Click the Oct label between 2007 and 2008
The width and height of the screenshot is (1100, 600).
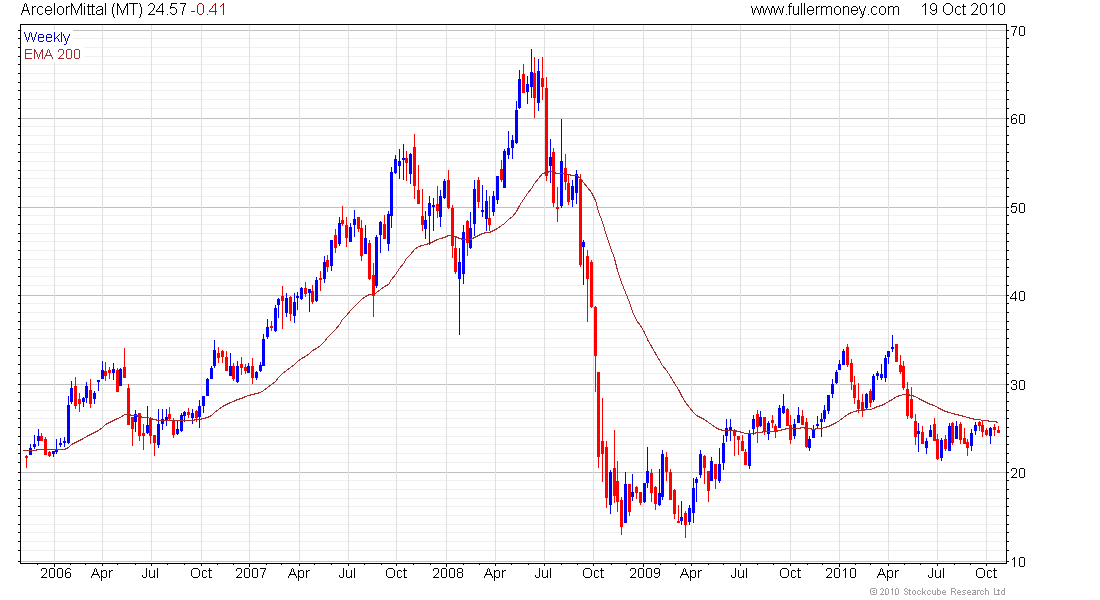click(x=396, y=573)
